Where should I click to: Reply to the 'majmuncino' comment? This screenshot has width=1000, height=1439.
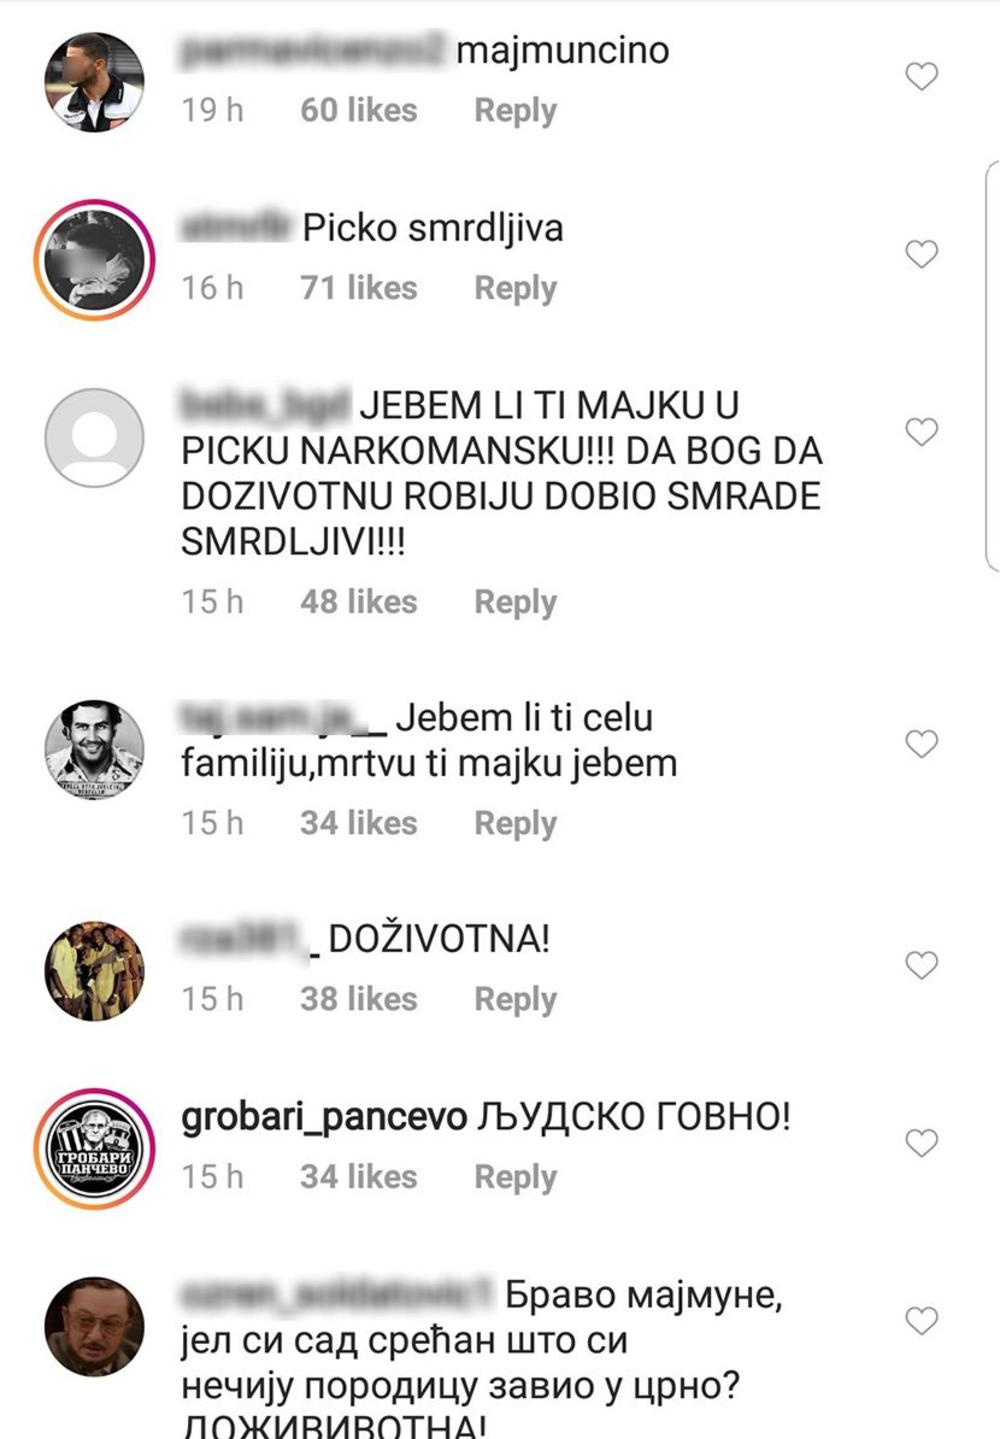(x=515, y=110)
